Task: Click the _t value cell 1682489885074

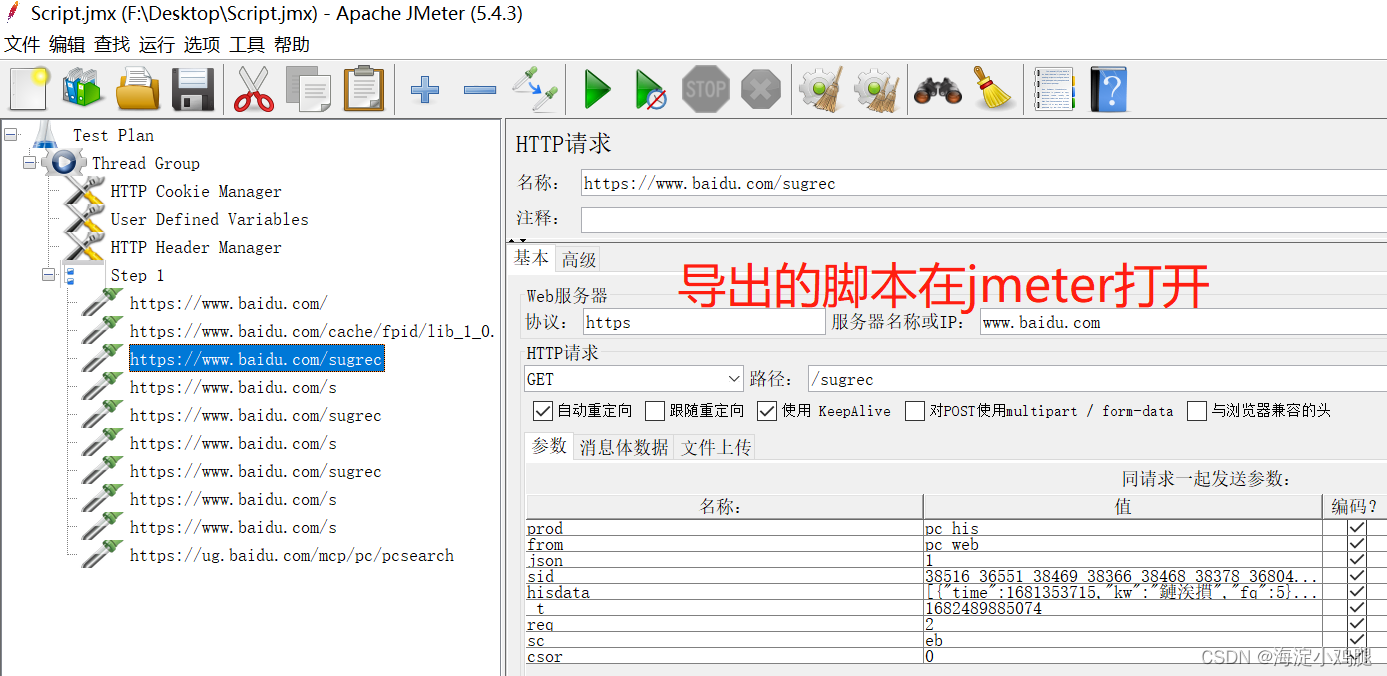Action: point(1122,608)
